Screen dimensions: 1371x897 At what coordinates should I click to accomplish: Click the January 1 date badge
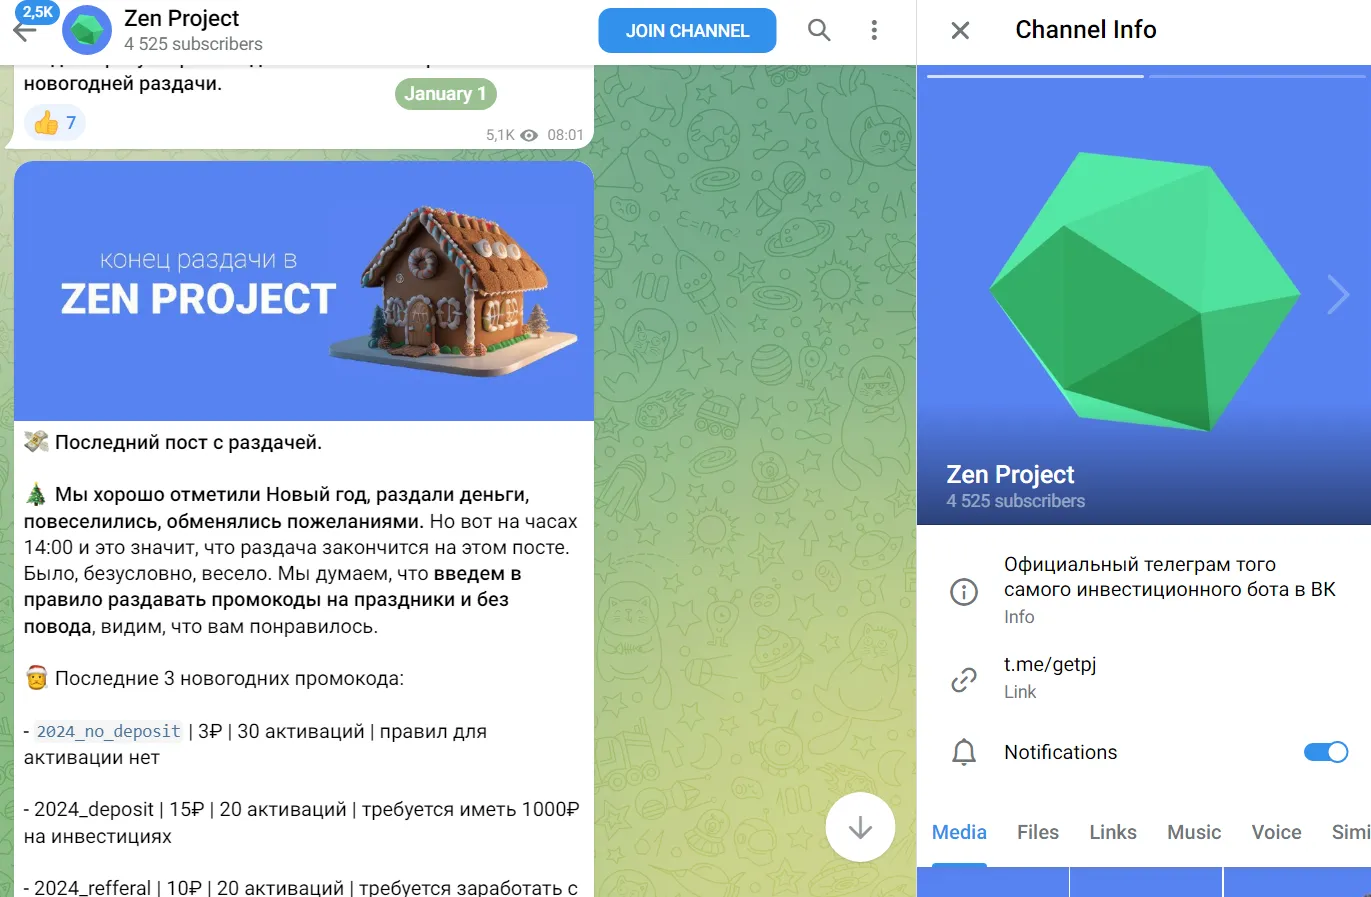446,94
